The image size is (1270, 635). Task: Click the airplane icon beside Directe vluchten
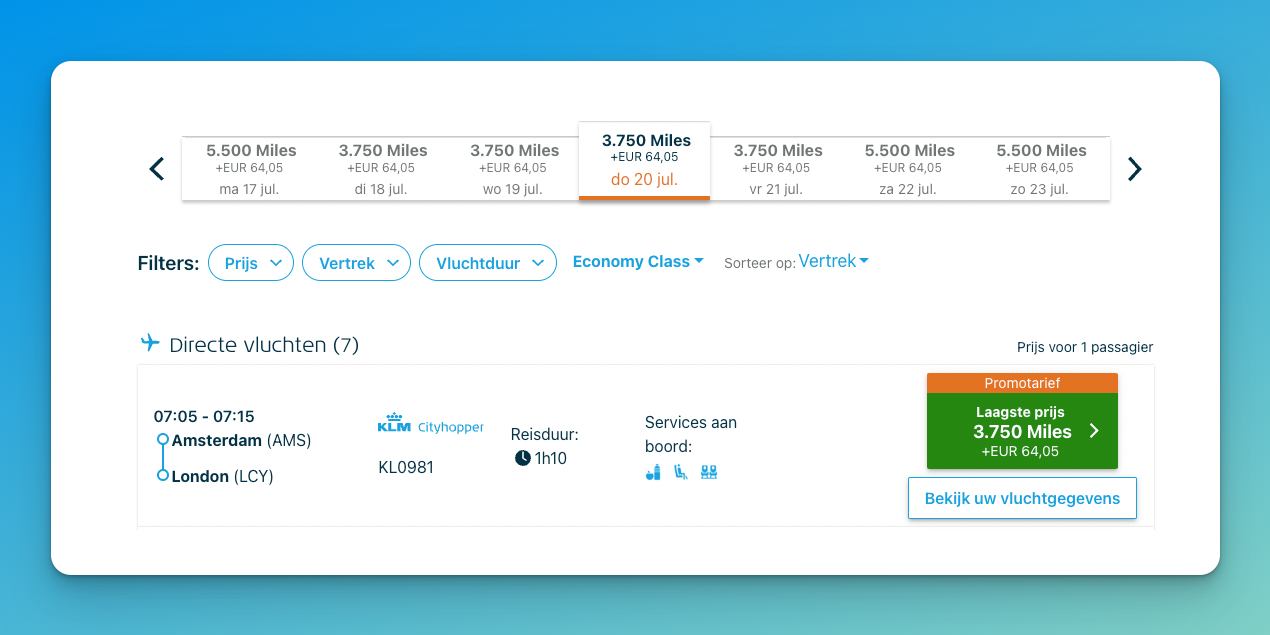tap(150, 344)
